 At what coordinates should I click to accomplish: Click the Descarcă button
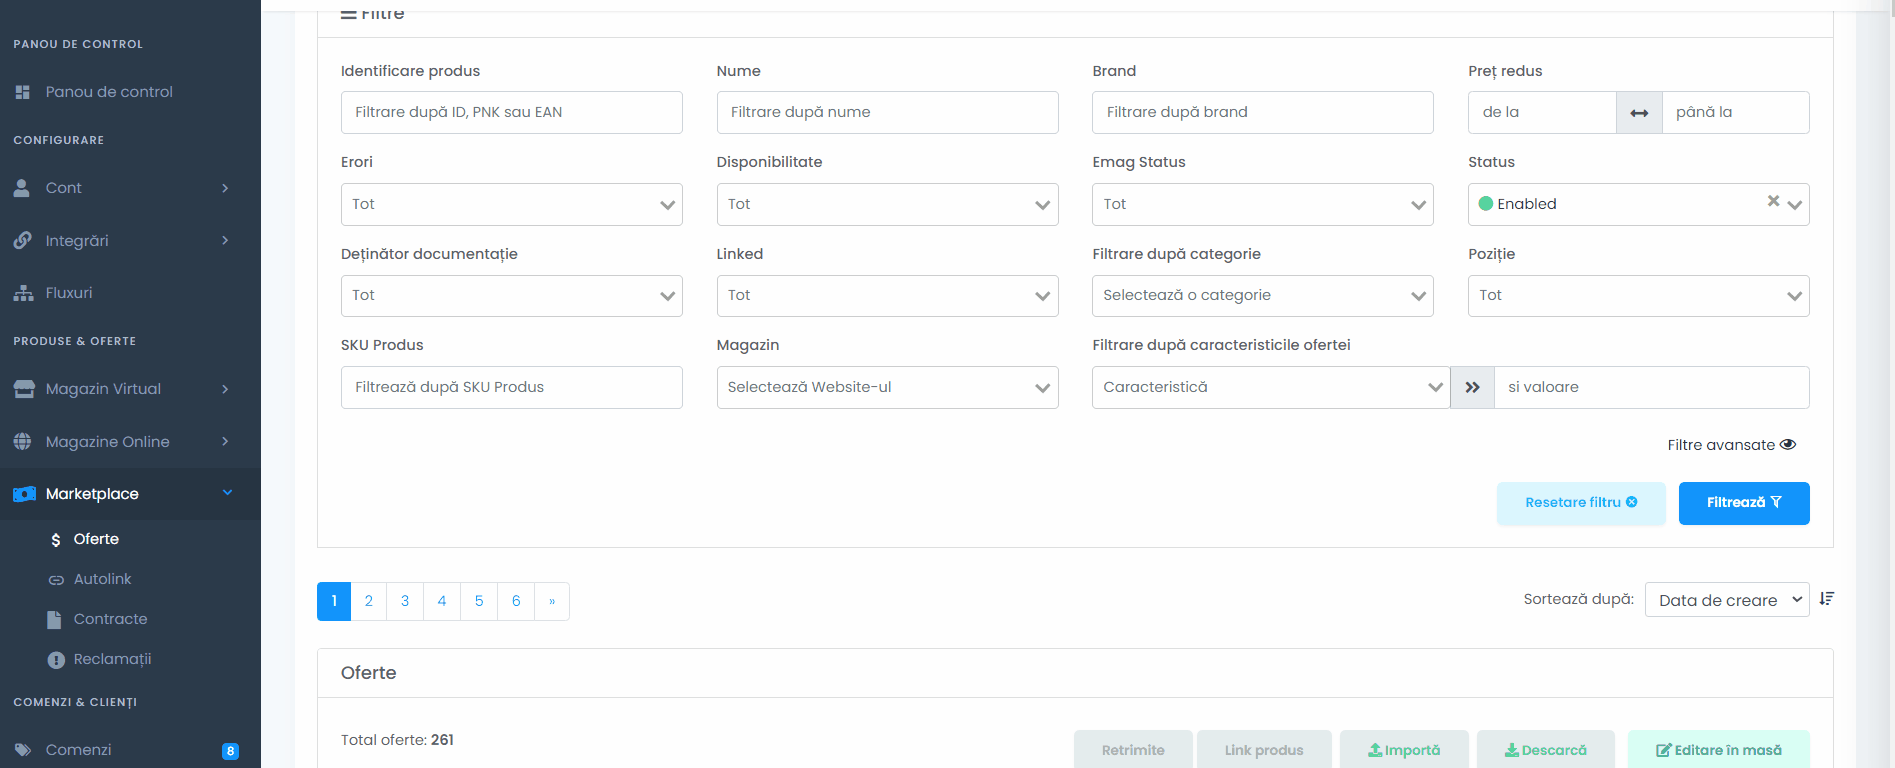(x=1546, y=750)
